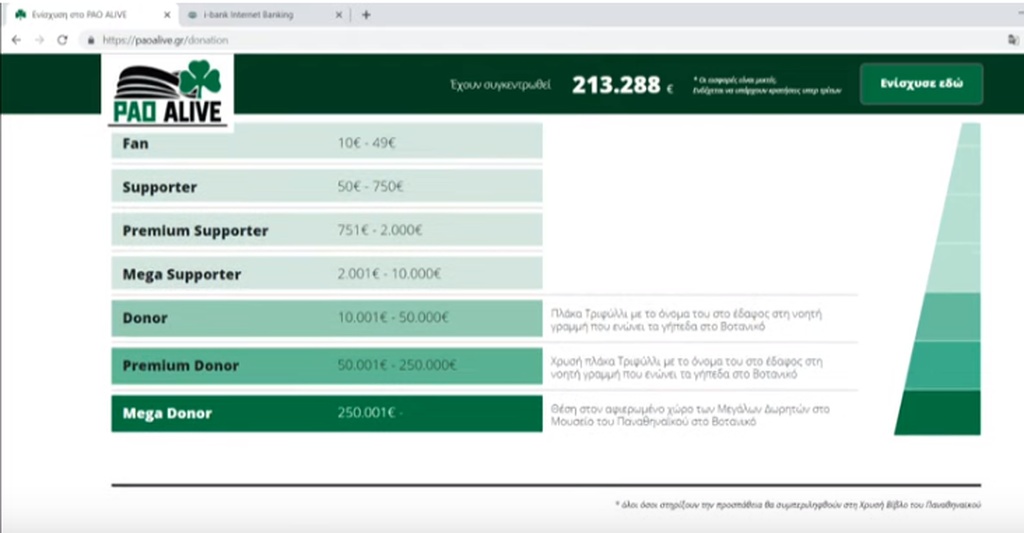The height and width of the screenshot is (533, 1024).
Task: Click the 10€ - 49€ range text
Action: (366, 143)
